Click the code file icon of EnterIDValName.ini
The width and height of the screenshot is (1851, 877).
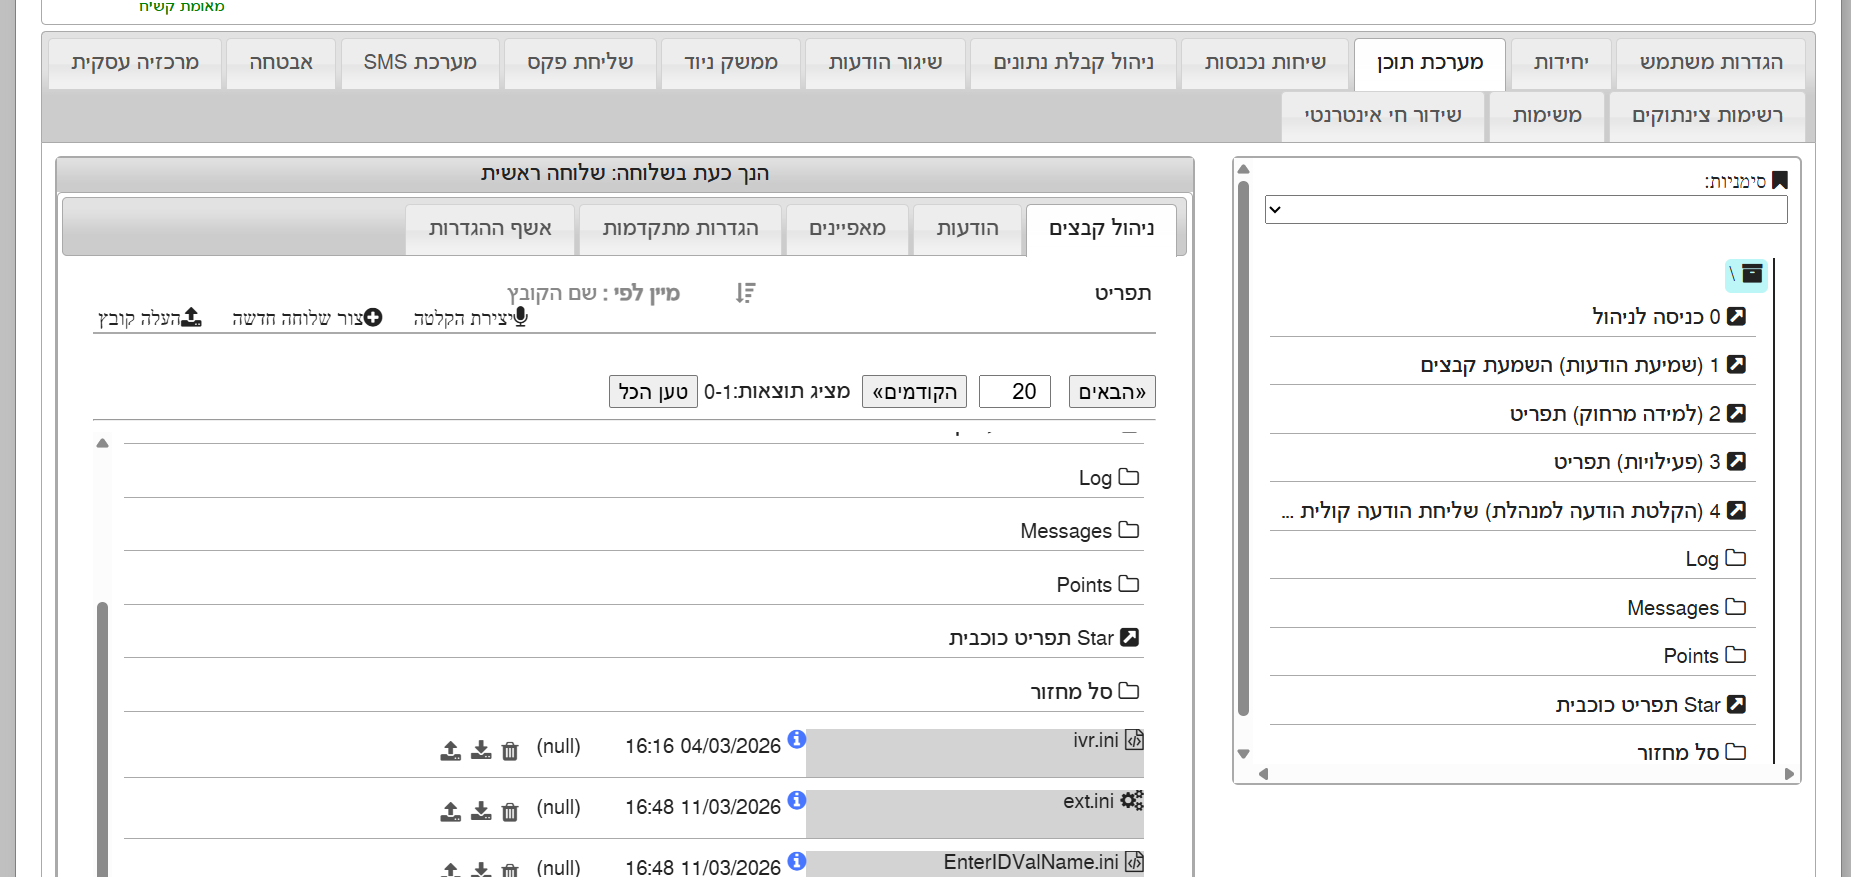[1134, 862]
